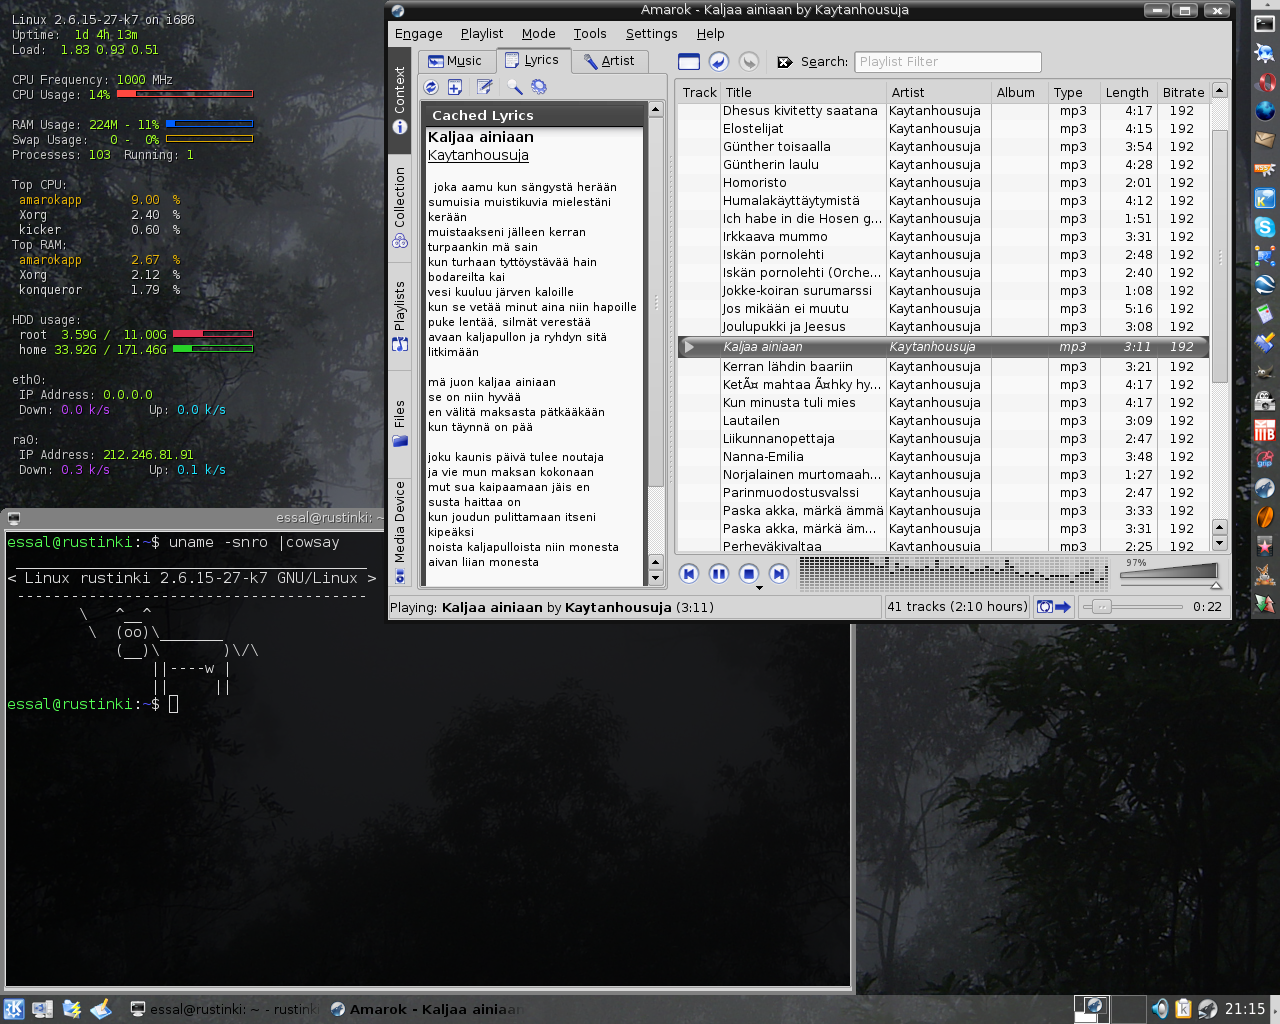Open the Mode menu
The height and width of the screenshot is (1024, 1280).
click(538, 34)
